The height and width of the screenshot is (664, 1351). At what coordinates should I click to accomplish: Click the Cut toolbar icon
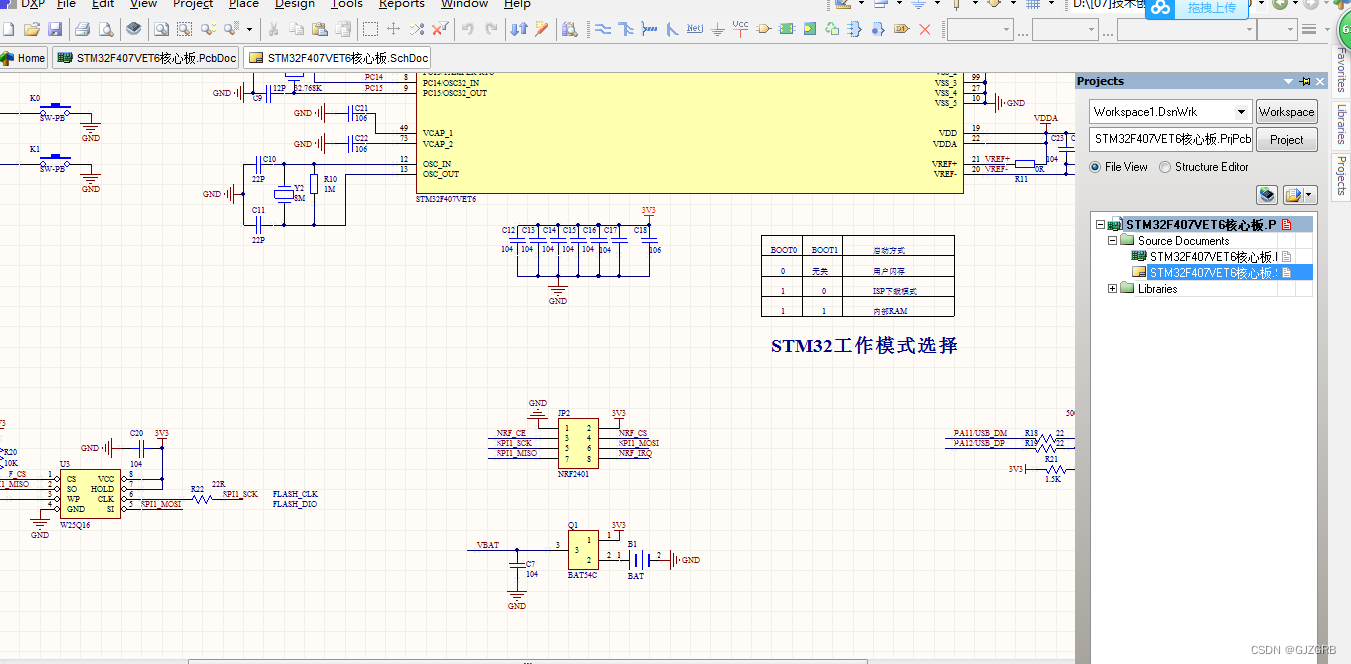pyautogui.click(x=274, y=28)
